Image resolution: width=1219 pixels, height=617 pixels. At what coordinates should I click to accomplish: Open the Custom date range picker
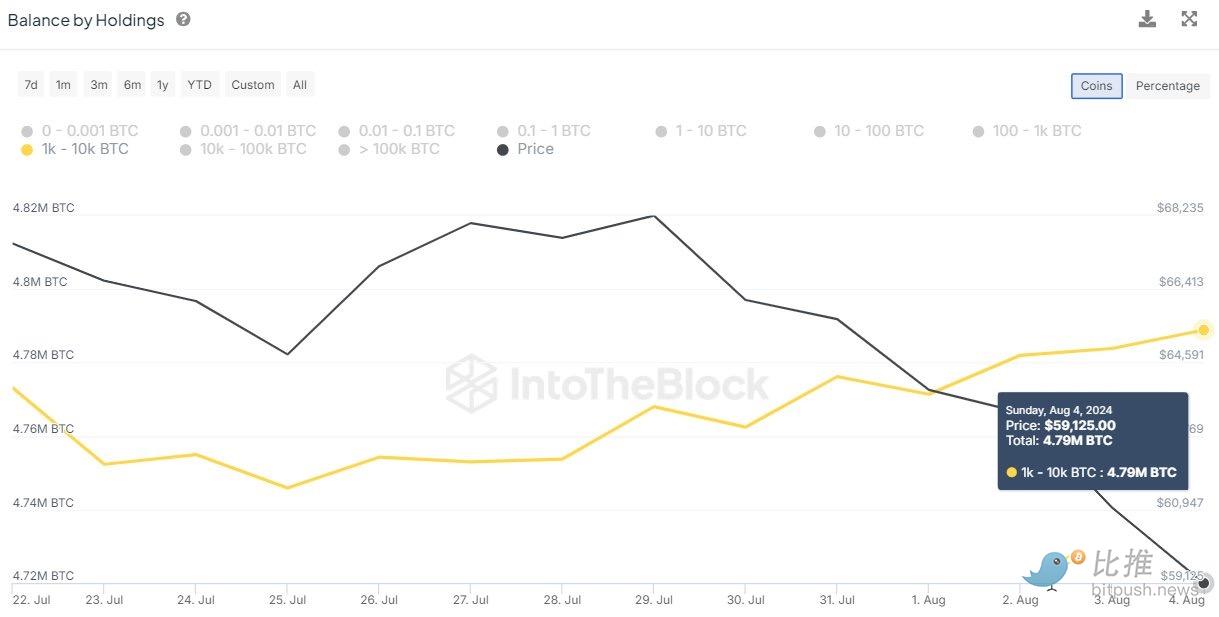(x=253, y=85)
